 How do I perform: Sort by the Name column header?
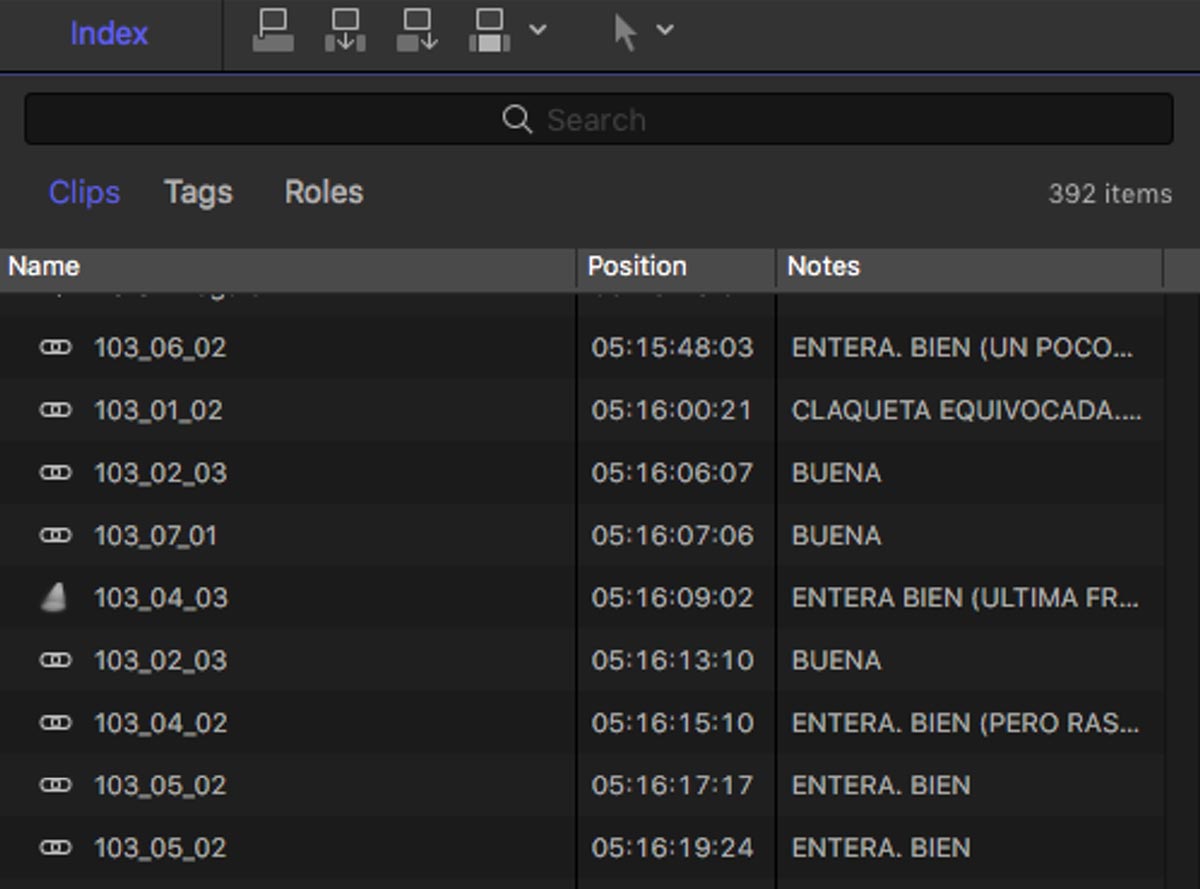(288, 266)
